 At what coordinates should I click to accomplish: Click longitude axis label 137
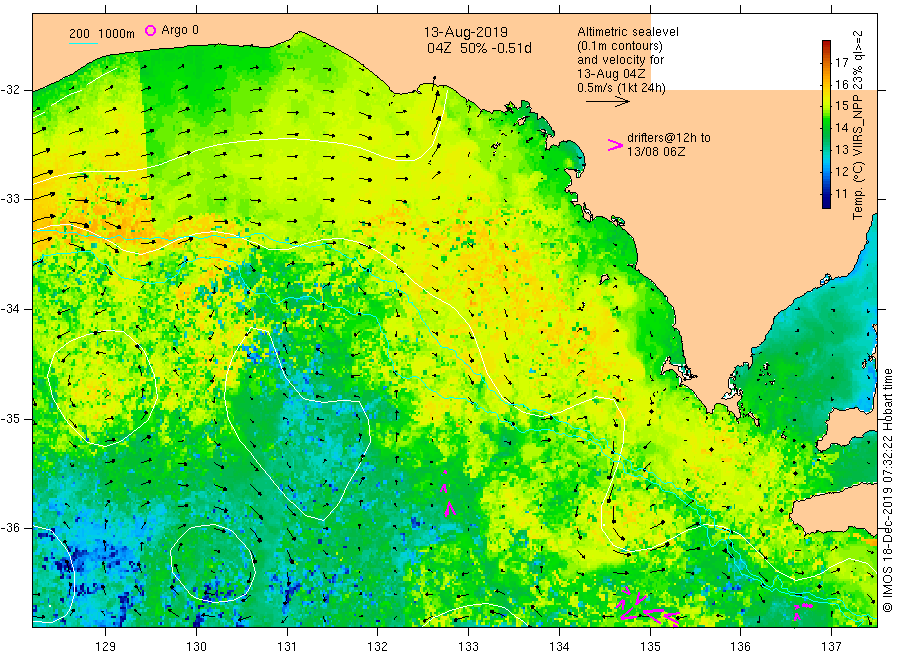[831, 646]
